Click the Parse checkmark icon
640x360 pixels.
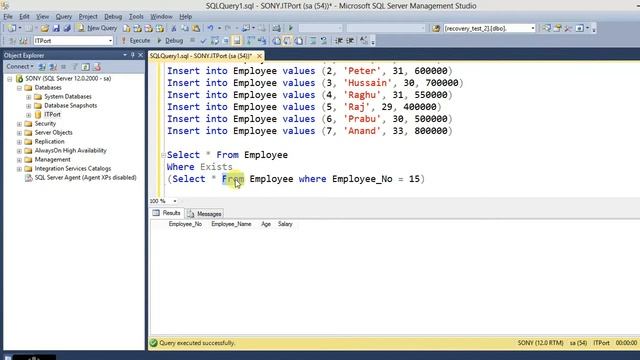click(203, 40)
